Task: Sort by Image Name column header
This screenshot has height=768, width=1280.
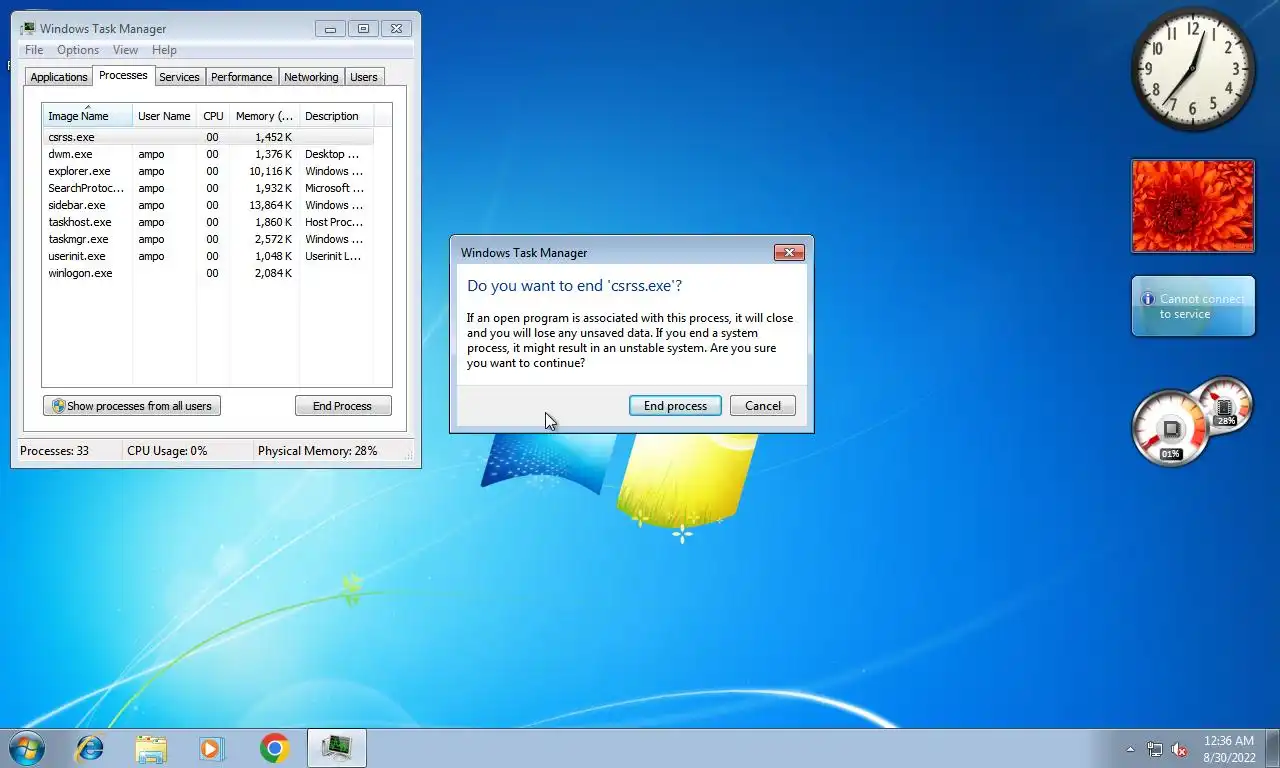Action: click(x=88, y=116)
